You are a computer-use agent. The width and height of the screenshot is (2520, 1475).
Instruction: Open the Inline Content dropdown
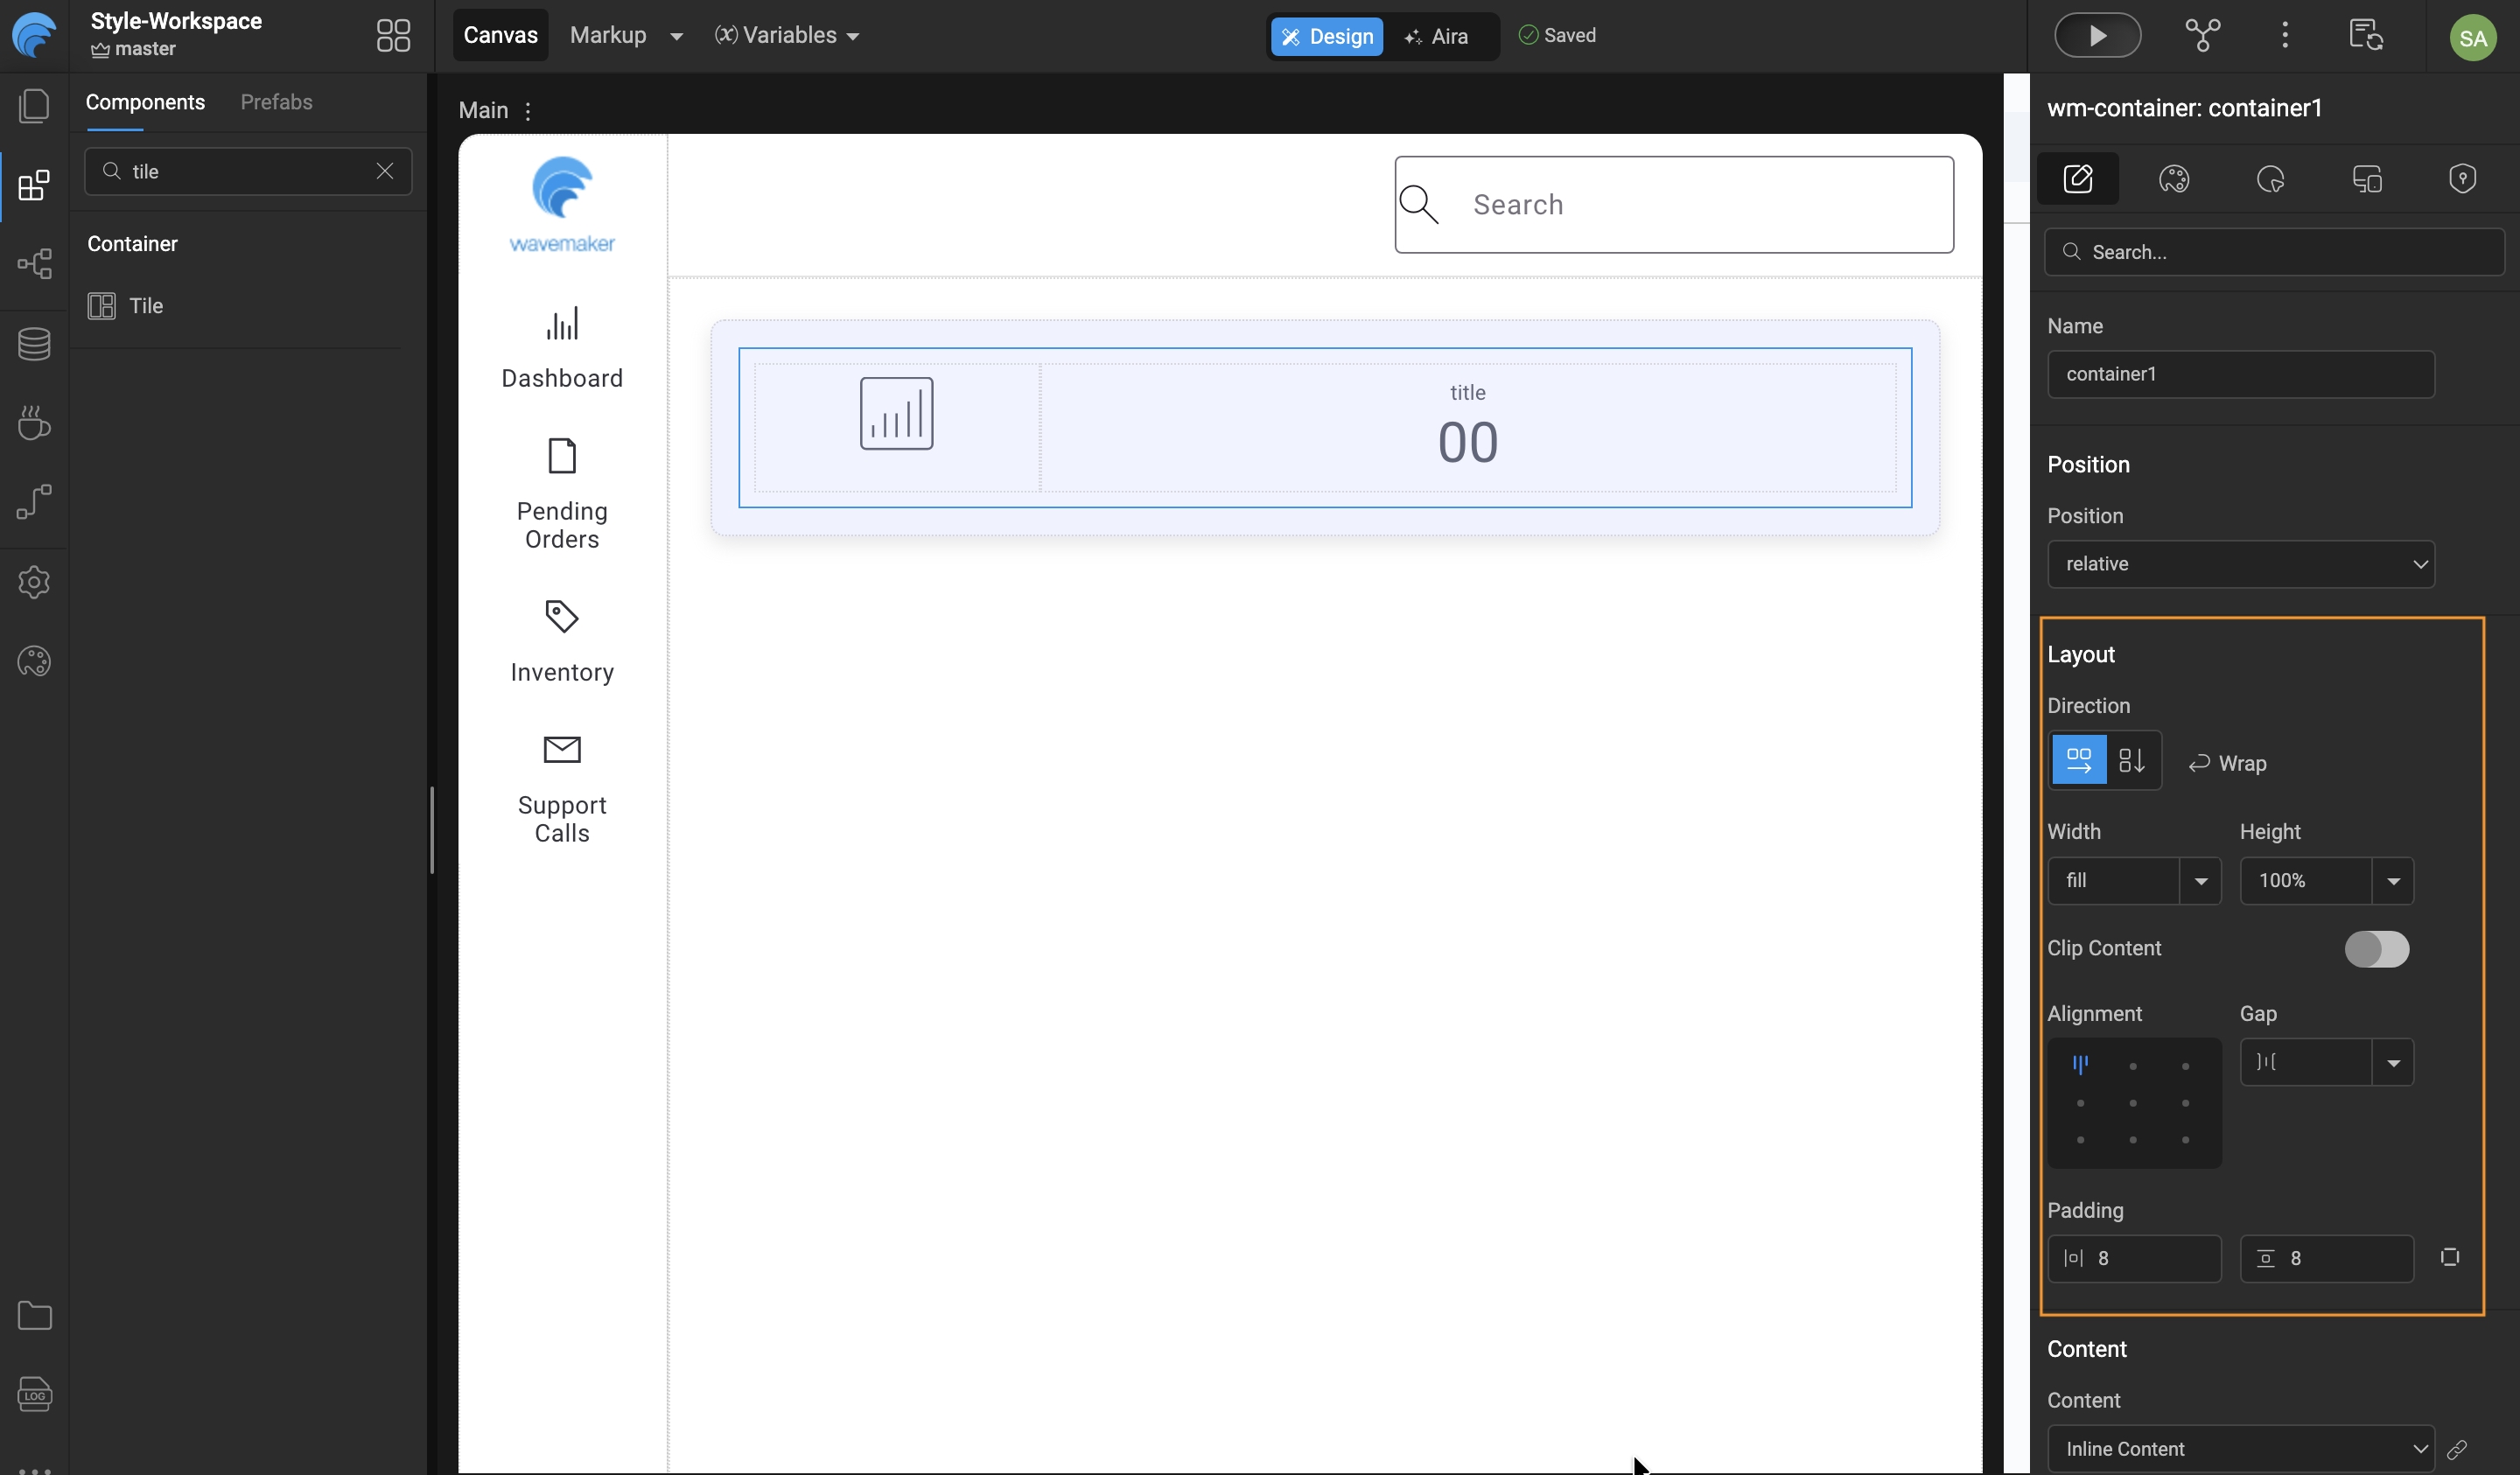pos(2241,1448)
